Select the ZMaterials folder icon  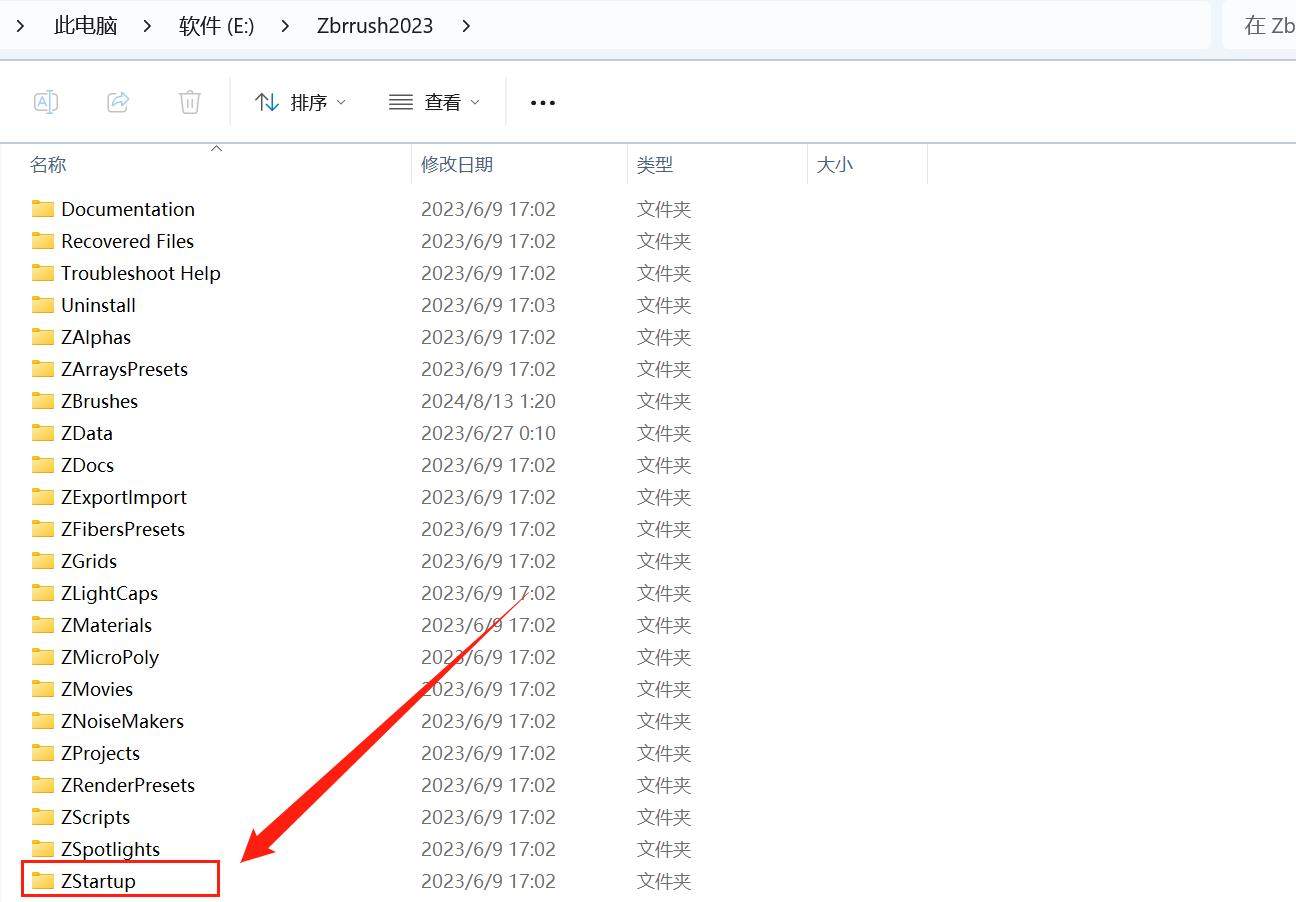click(43, 625)
